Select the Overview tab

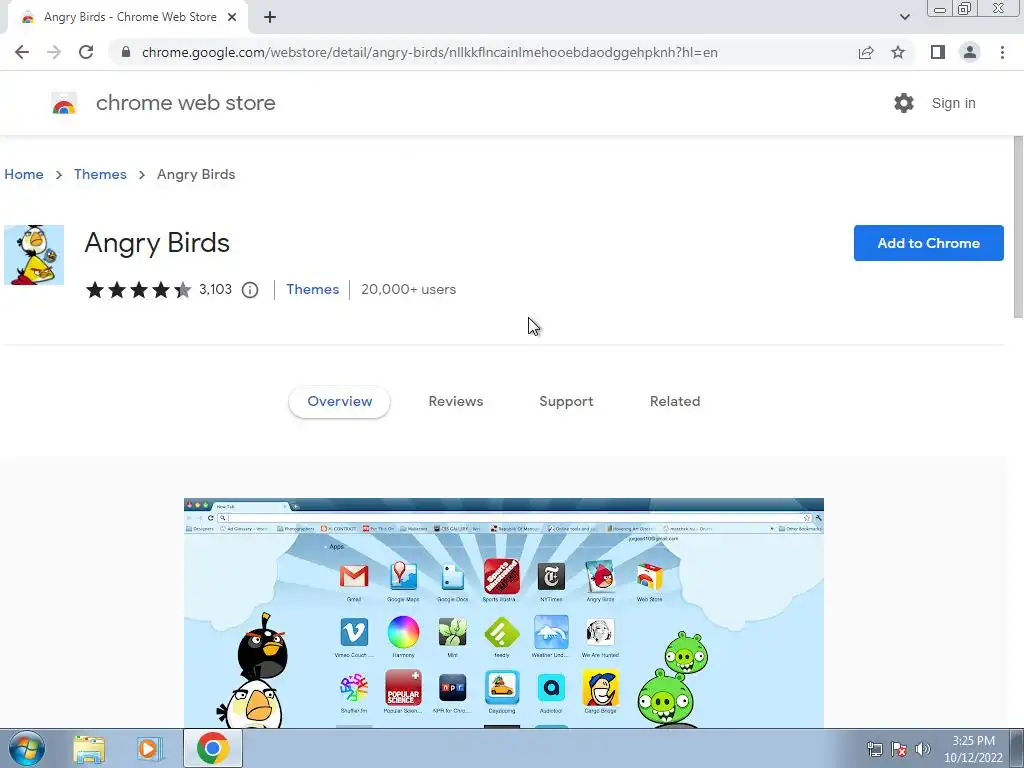point(340,402)
